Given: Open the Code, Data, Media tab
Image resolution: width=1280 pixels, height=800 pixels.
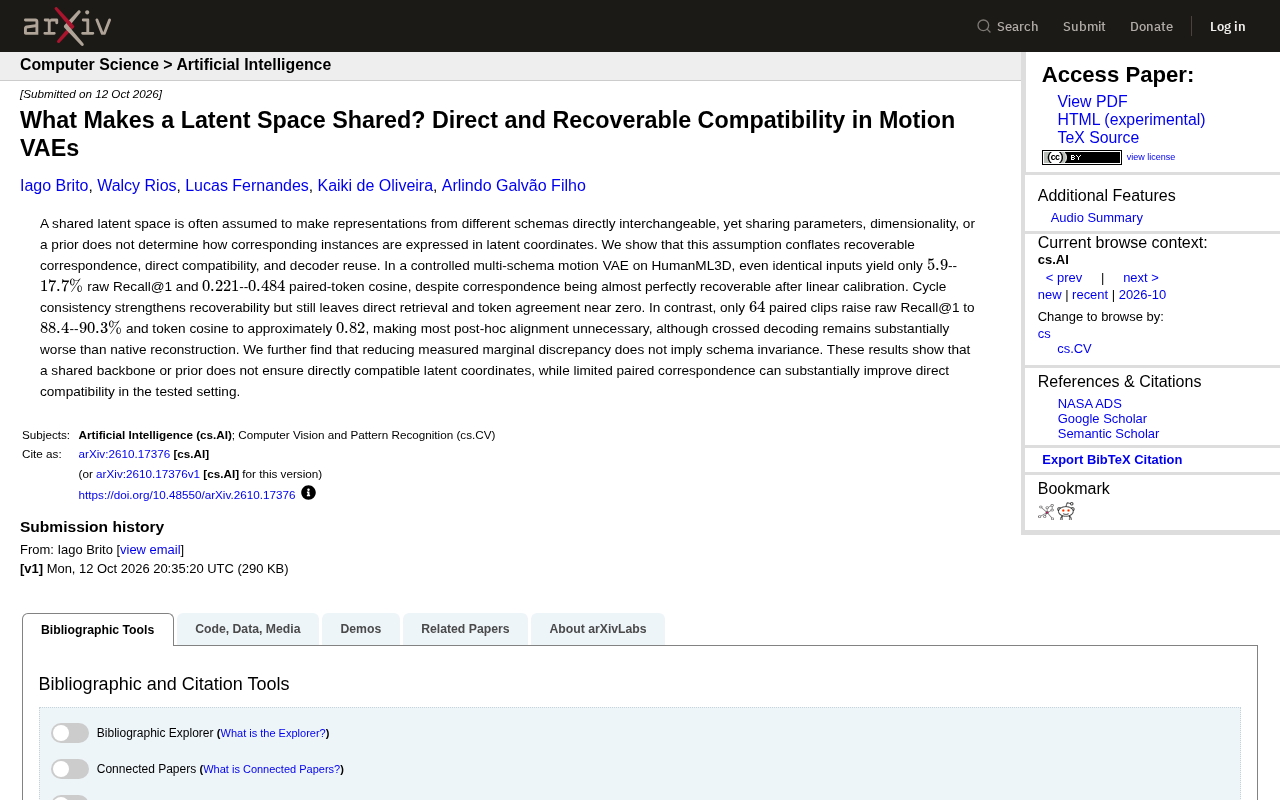Looking at the screenshot, I should point(248,629).
